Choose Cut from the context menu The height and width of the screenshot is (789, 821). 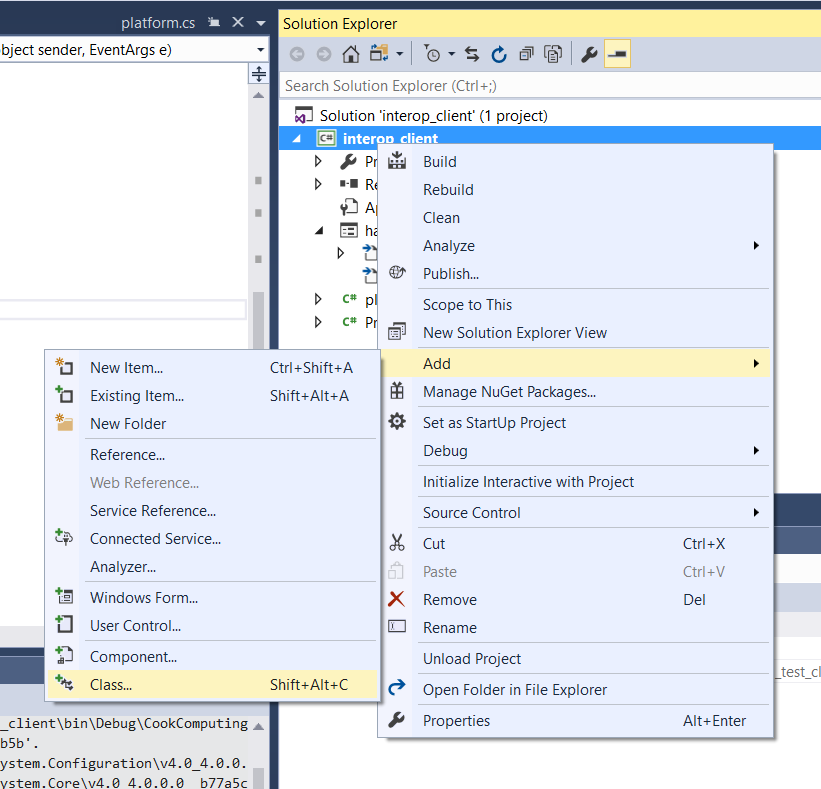pos(575,543)
